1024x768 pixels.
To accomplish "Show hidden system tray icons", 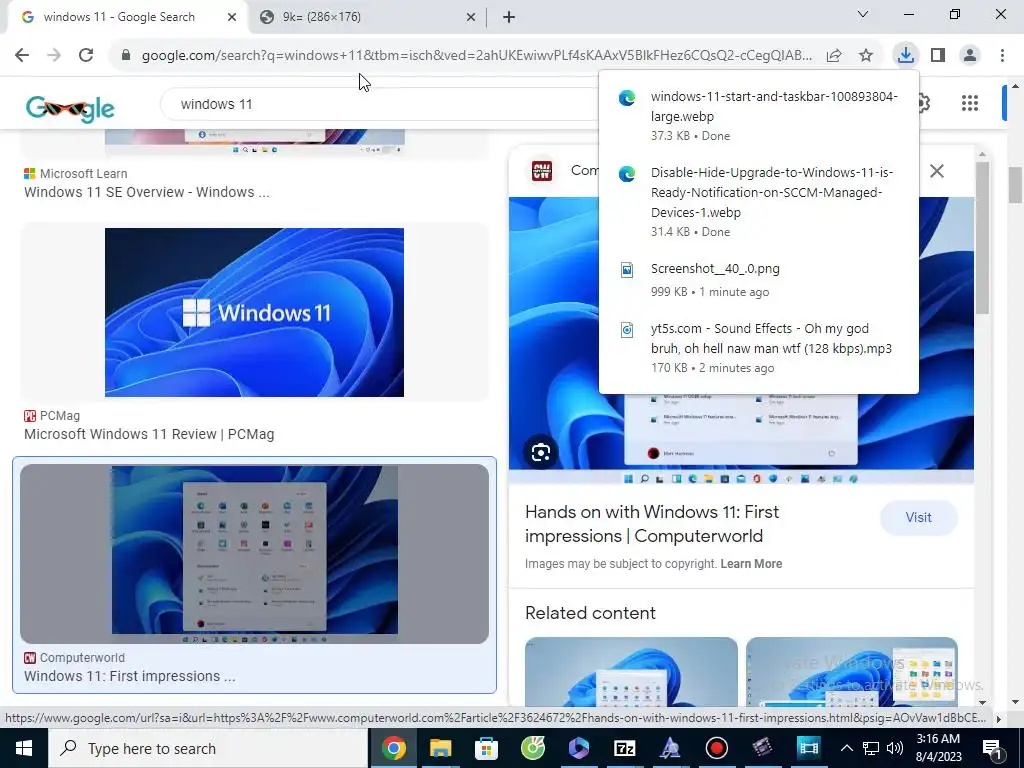I will coord(846,748).
